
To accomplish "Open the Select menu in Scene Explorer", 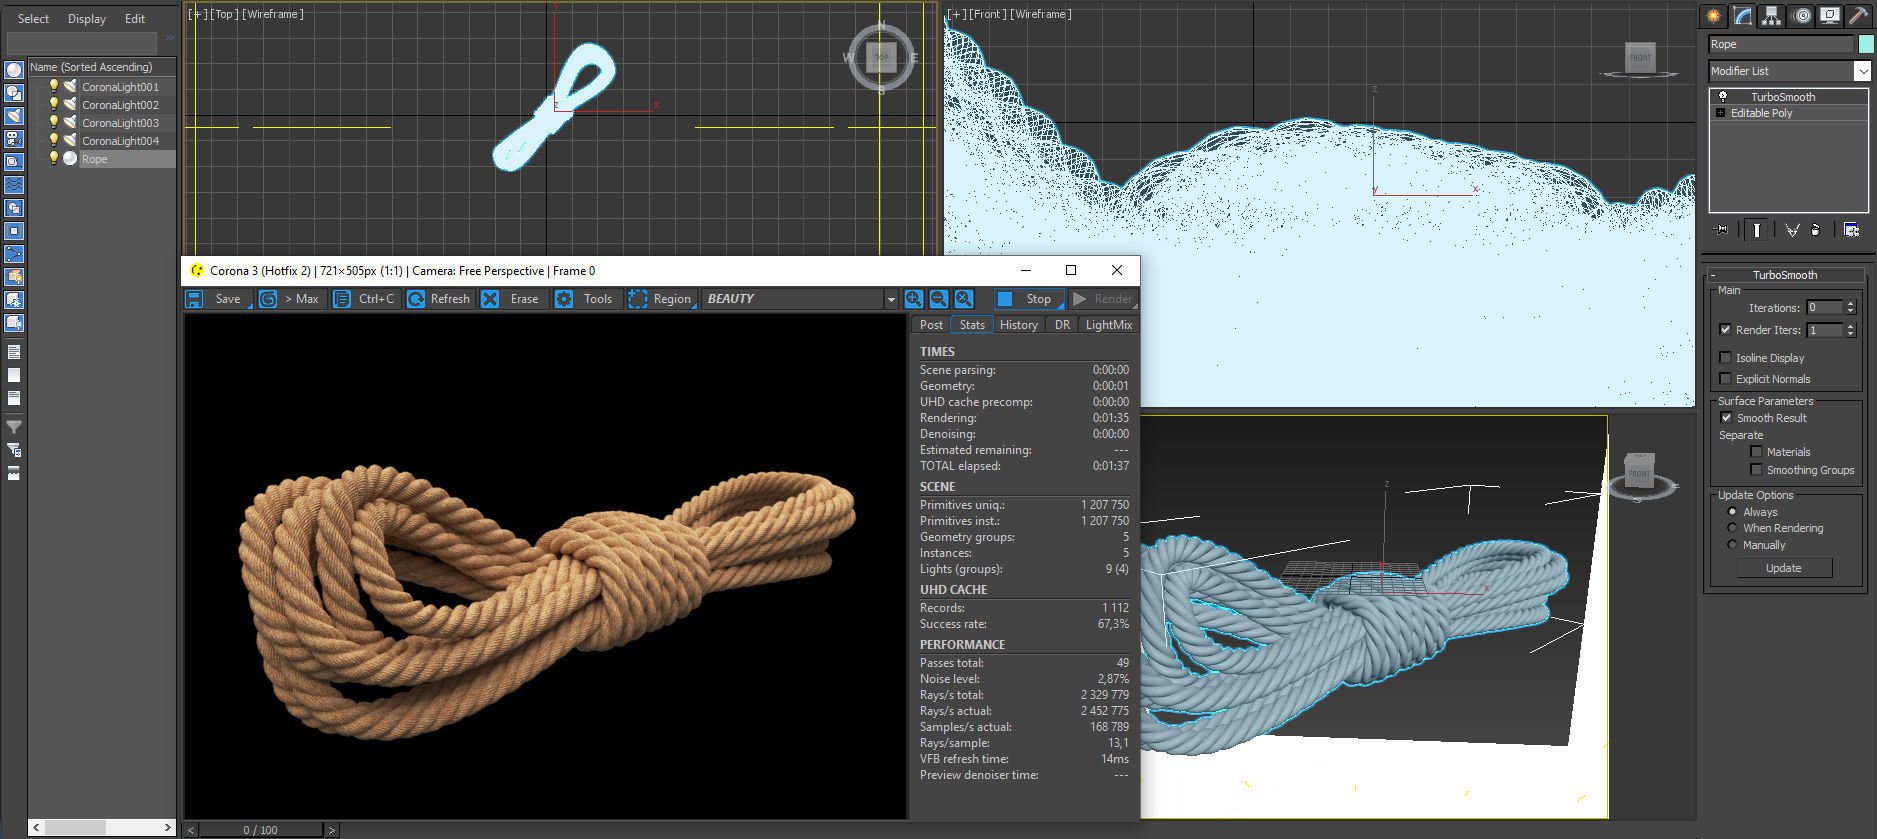I will coord(33,19).
